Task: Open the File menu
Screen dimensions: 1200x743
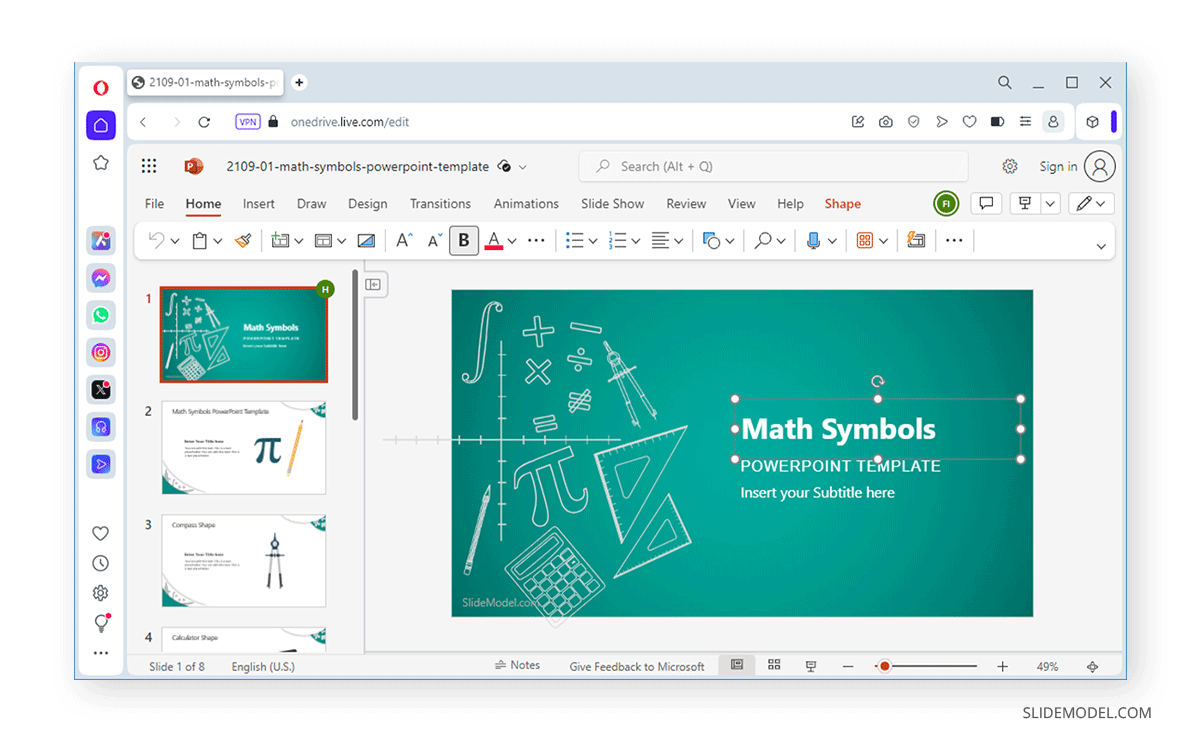Action: (154, 204)
